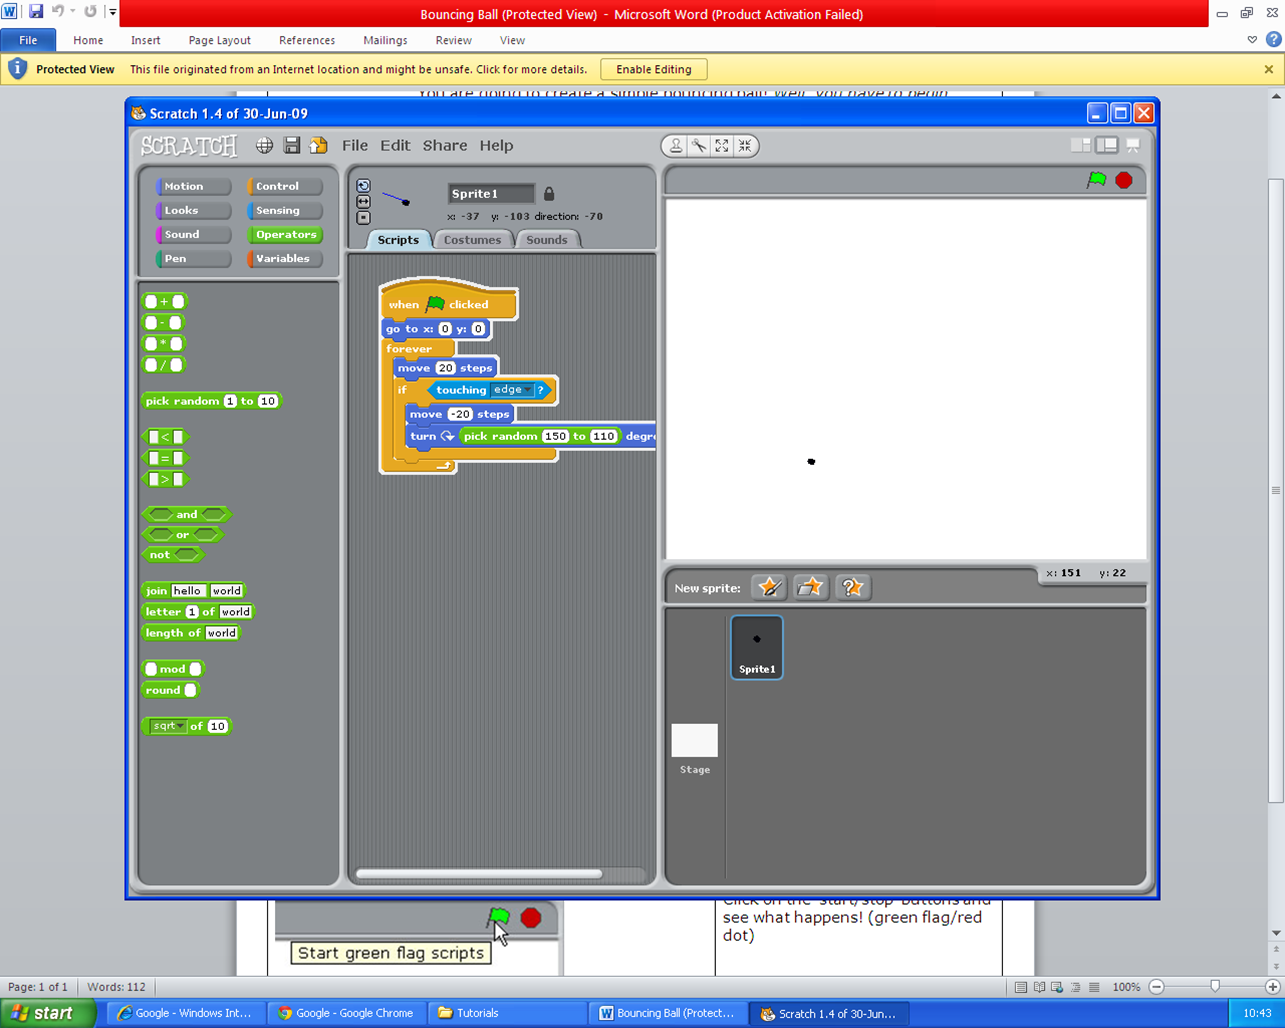The height and width of the screenshot is (1028, 1285).
Task: Set sprite to only face left-right
Action: 363,201
